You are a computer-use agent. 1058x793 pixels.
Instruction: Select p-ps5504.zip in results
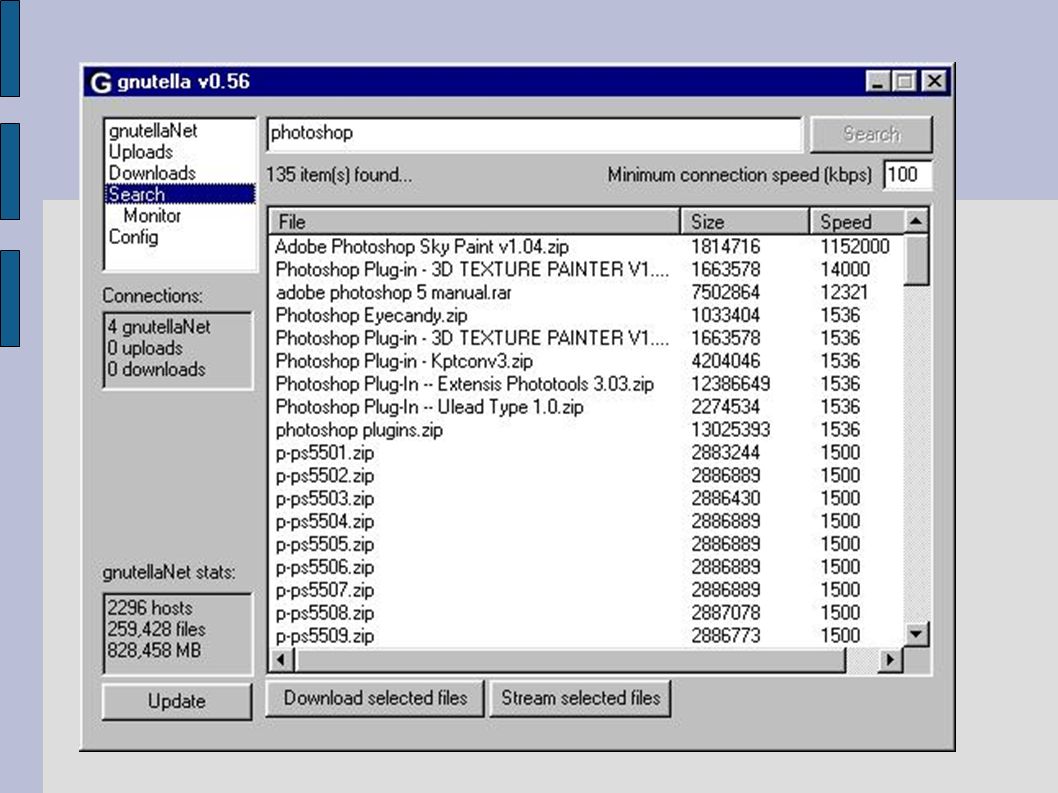[x=325, y=522]
